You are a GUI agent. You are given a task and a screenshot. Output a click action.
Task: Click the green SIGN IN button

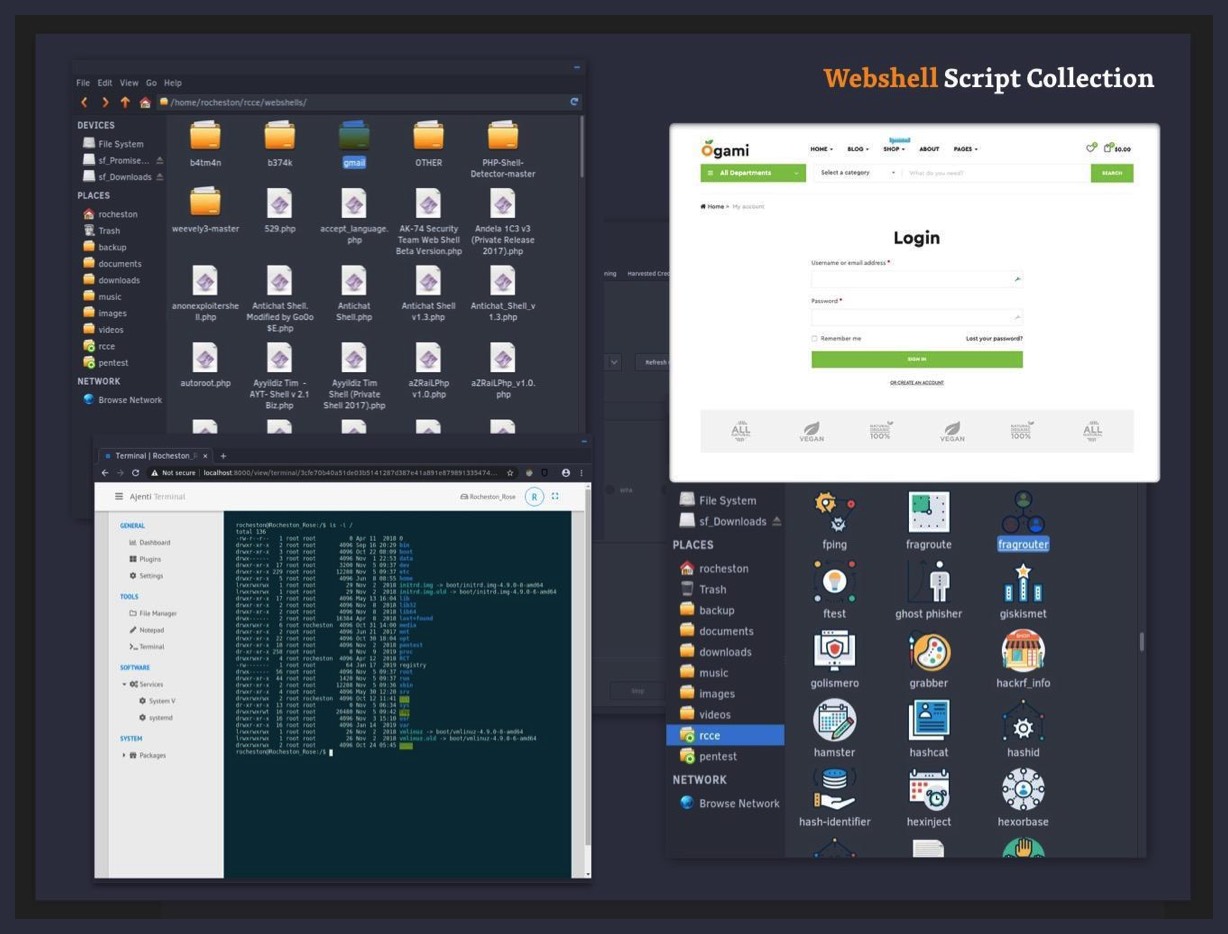pyautogui.click(x=917, y=359)
